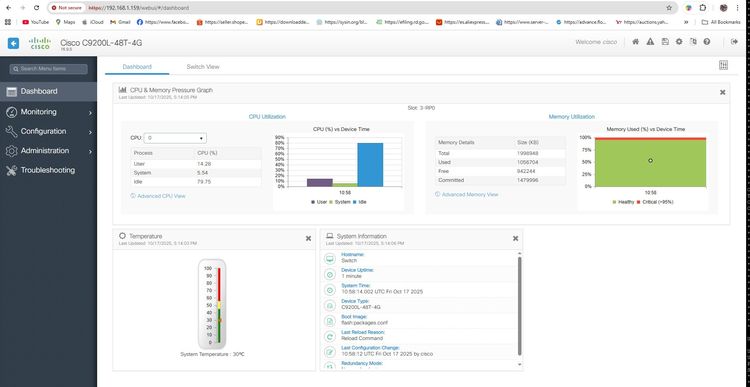Click the CPU Utilization heading link
Screen dimensions: 750x387
tap(267, 117)
